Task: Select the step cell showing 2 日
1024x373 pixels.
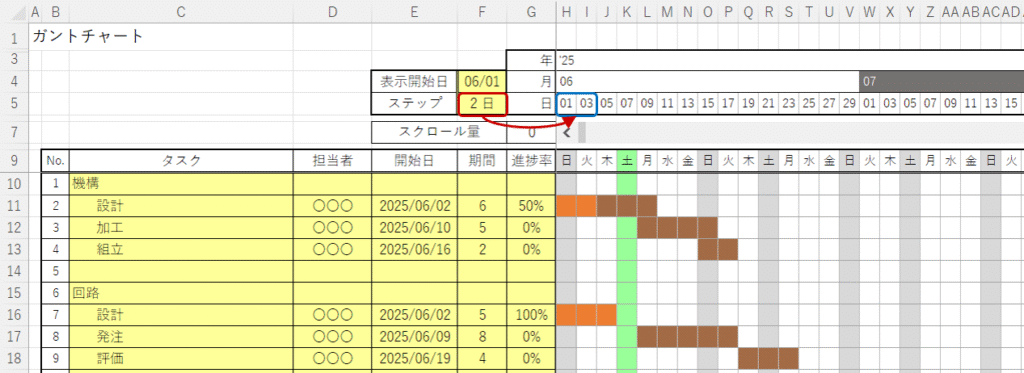Action: 482,103
